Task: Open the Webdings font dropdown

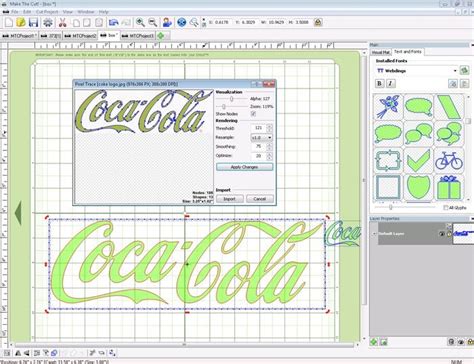Action: [x=455, y=71]
